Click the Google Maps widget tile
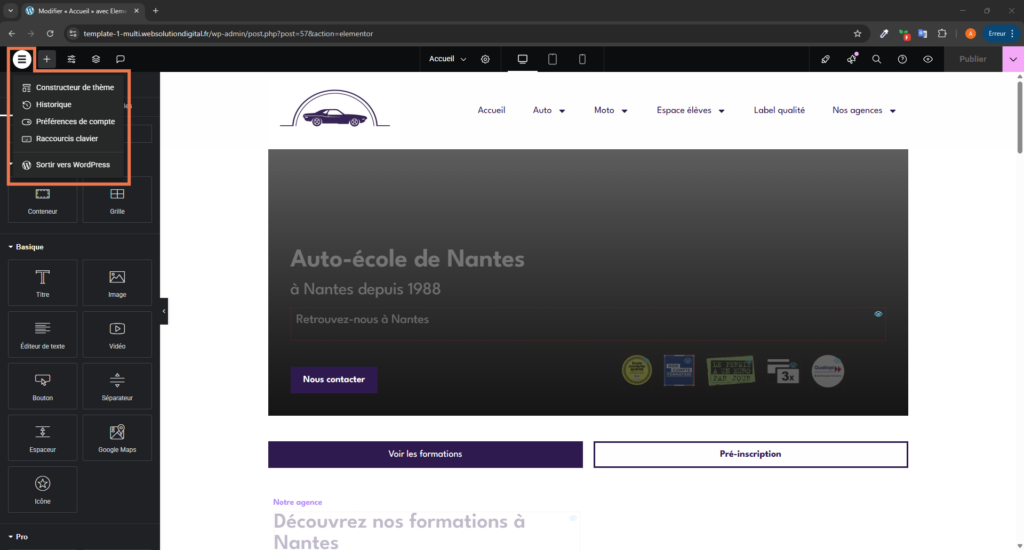The height and width of the screenshot is (550, 1024). click(117, 437)
